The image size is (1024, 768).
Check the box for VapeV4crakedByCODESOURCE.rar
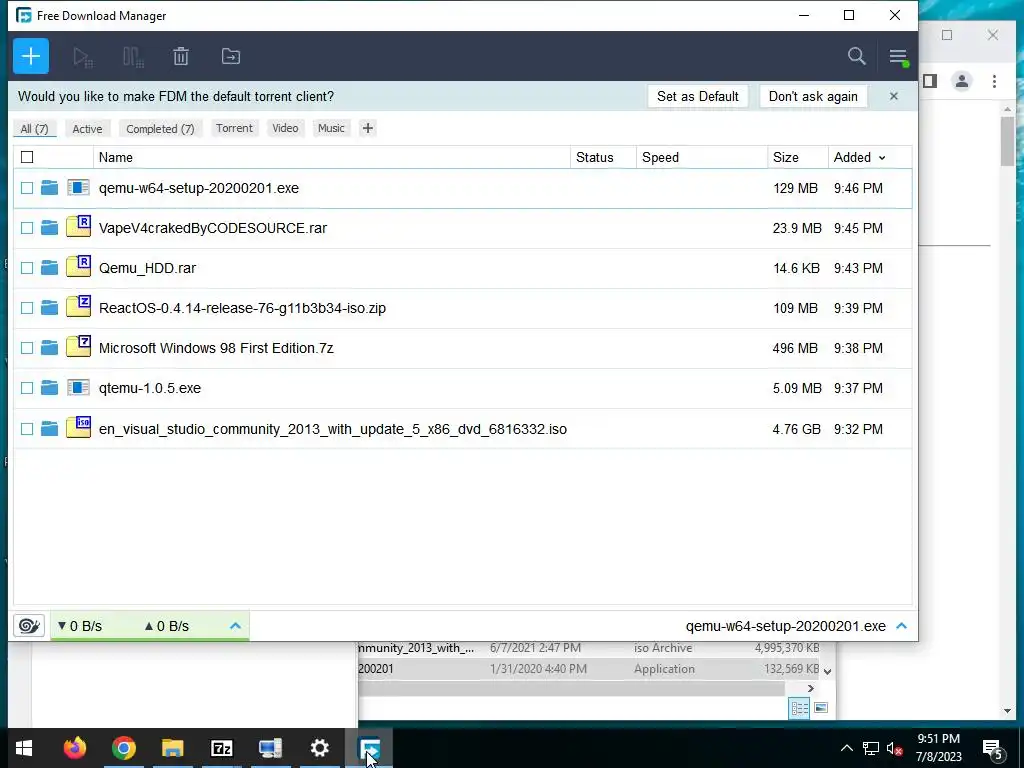[x=27, y=228]
